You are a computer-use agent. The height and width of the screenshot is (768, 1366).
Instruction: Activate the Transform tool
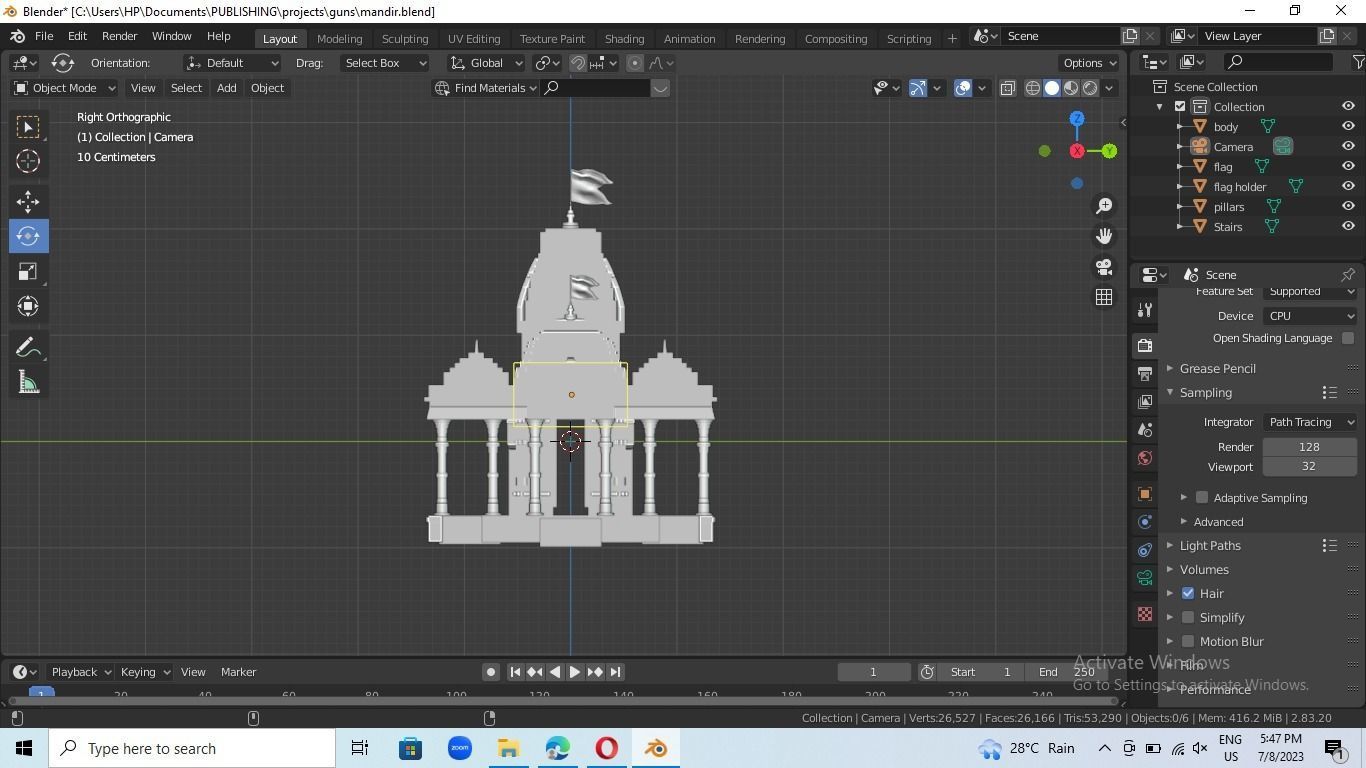click(x=28, y=306)
